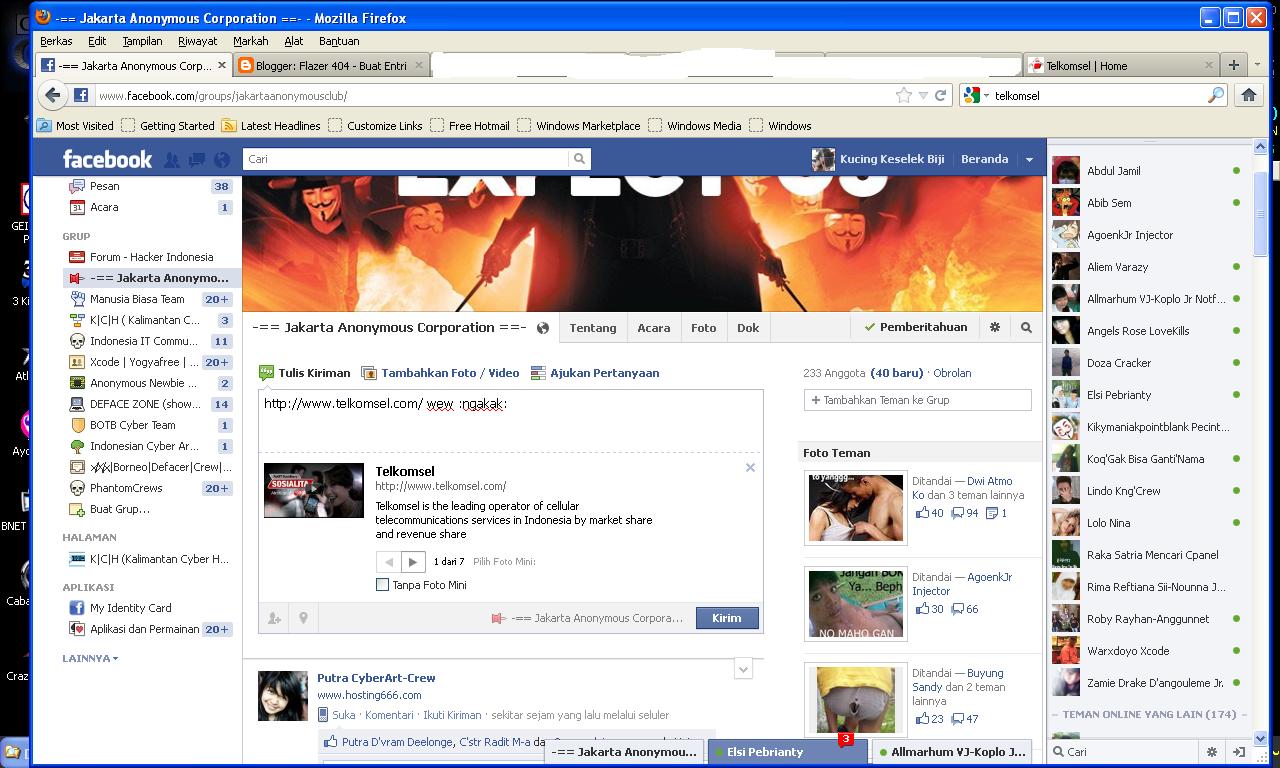Click the hide chat sidebar icon

(1238, 752)
